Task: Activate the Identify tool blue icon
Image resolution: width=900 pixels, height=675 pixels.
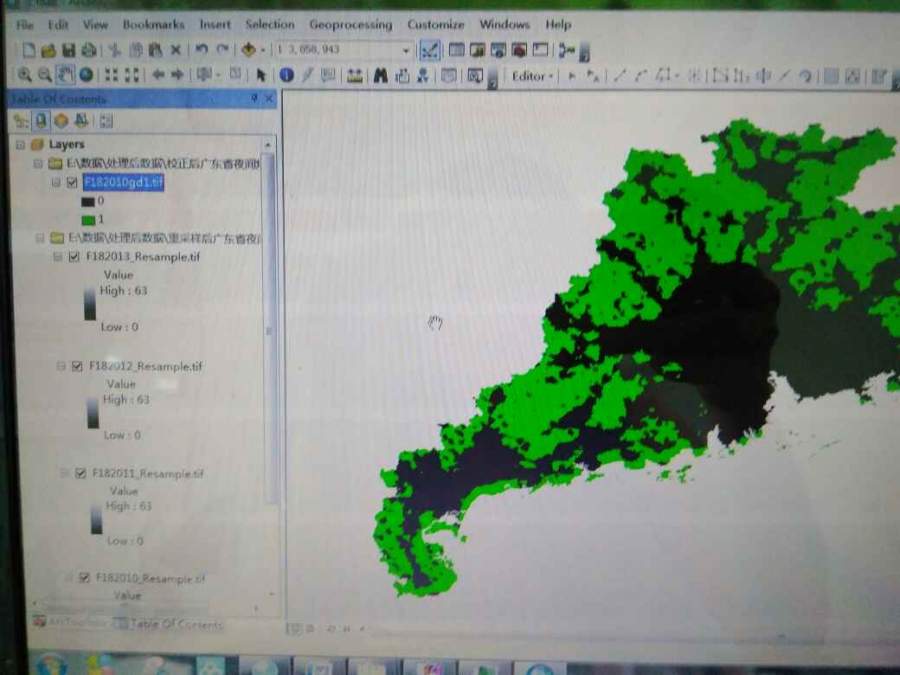Action: click(x=286, y=75)
